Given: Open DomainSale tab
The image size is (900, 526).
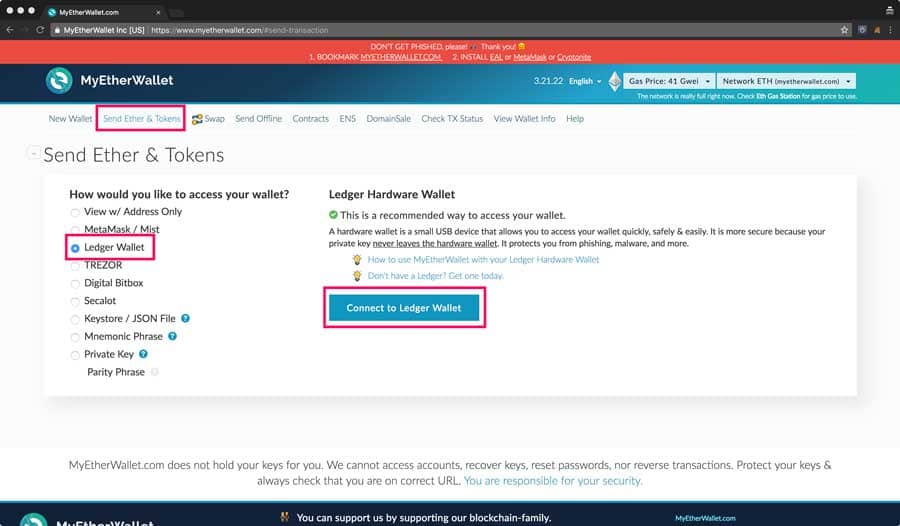Looking at the screenshot, I should (389, 118).
